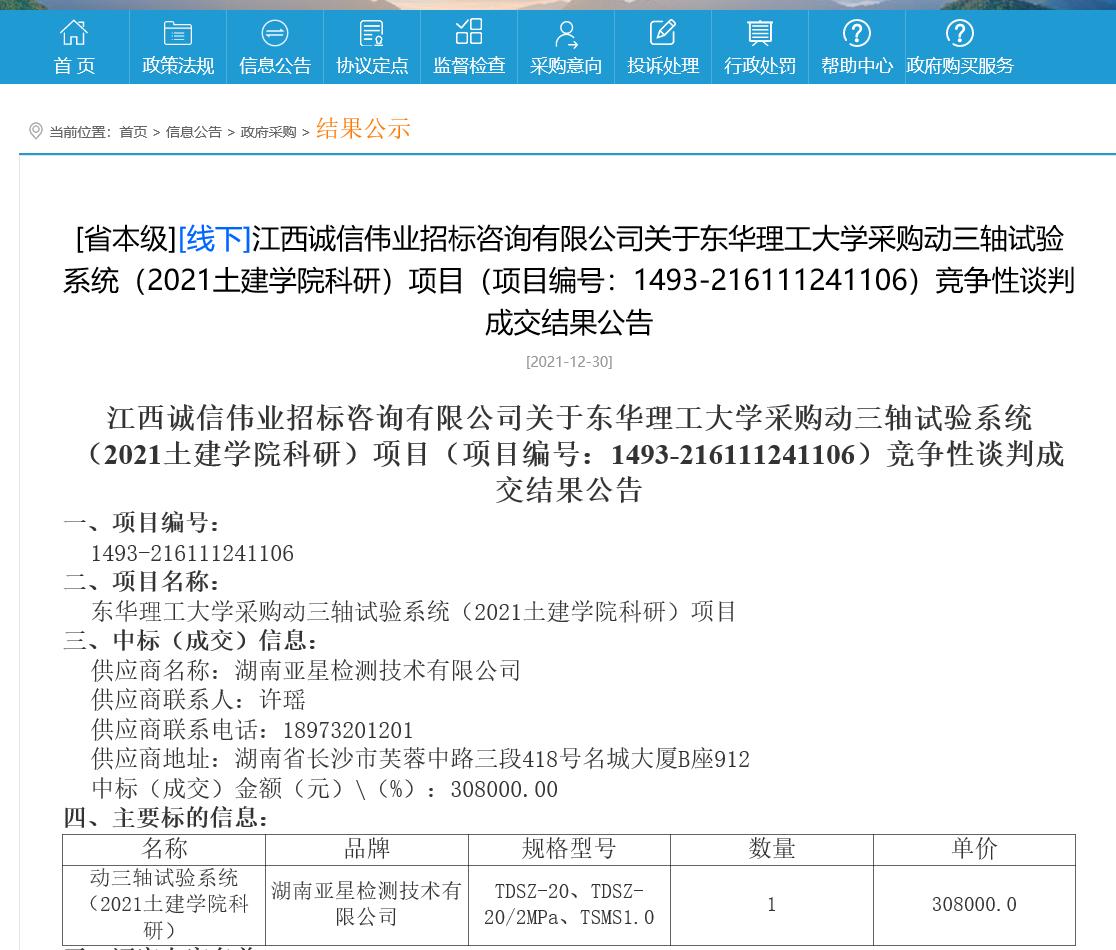Click the 监督检查 grid icon
The width and height of the screenshot is (1116, 950).
[x=469, y=32]
